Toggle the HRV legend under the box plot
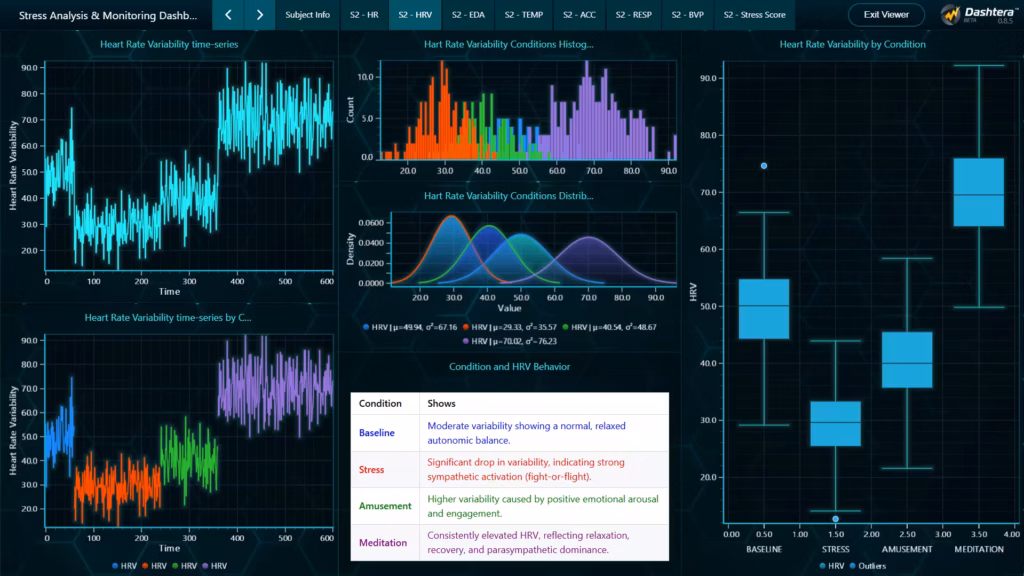The width and height of the screenshot is (1024, 576). pos(822,567)
